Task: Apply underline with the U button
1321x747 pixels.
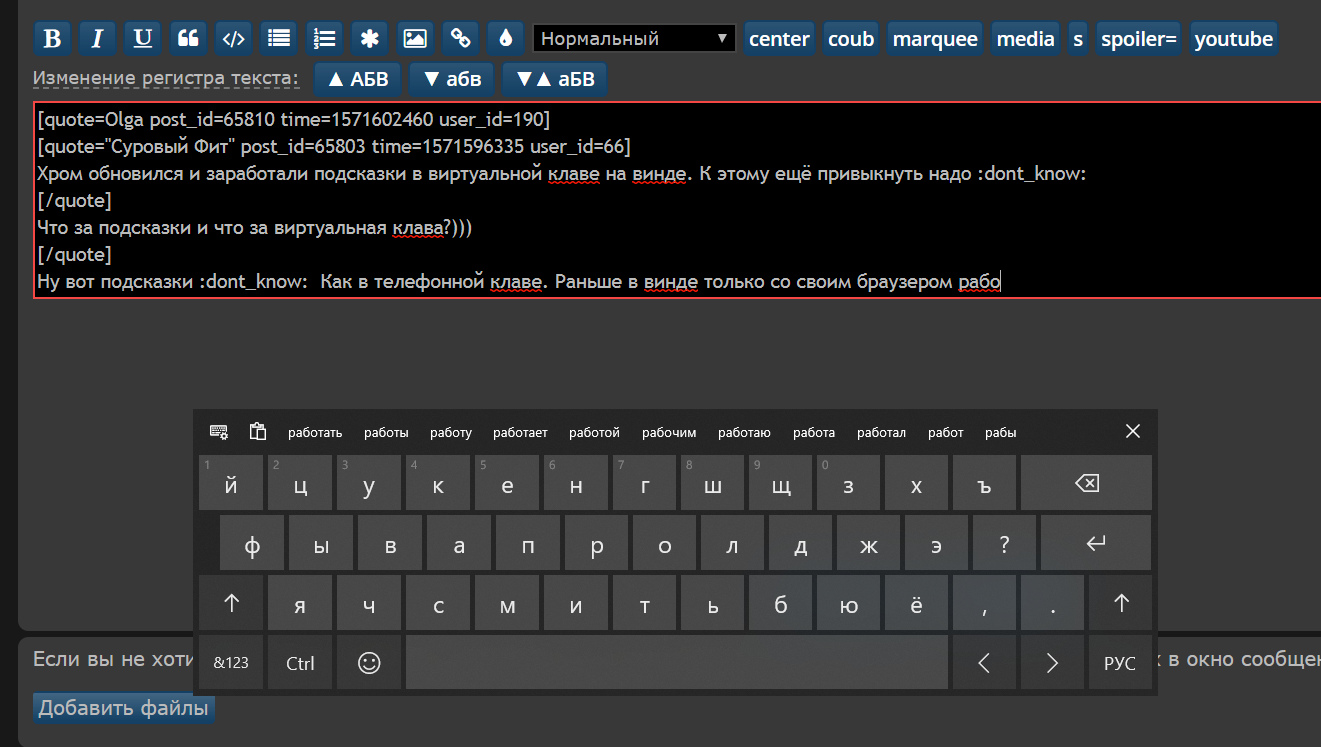Action: coord(143,39)
